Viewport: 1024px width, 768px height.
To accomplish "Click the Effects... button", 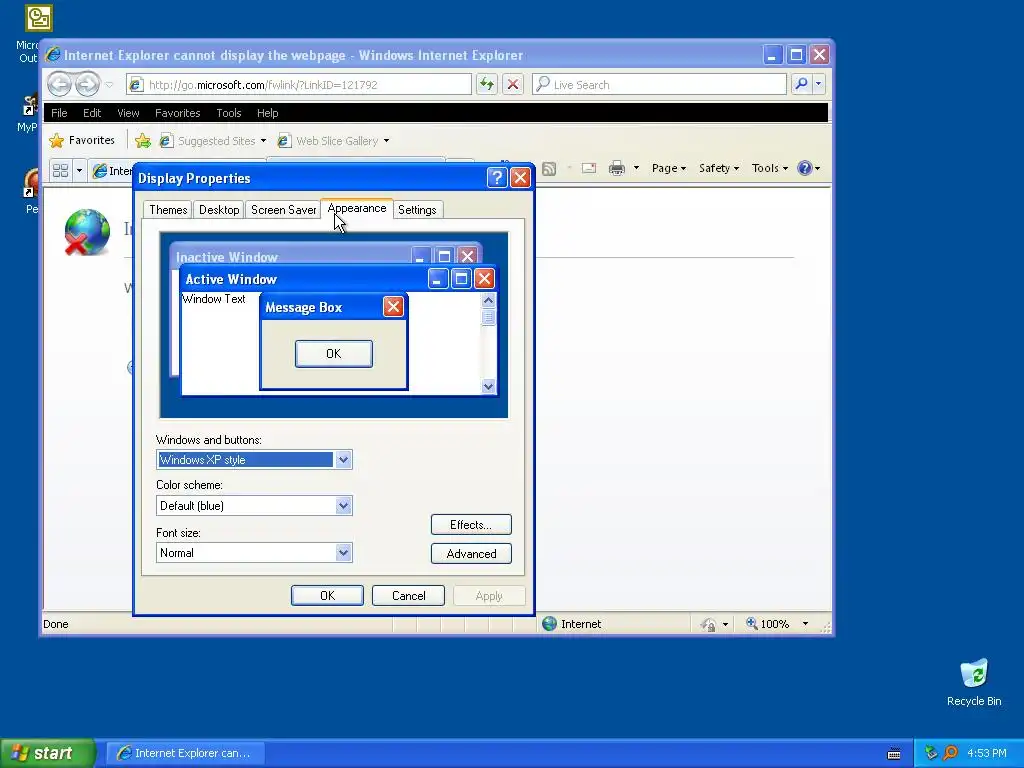I will [x=471, y=524].
